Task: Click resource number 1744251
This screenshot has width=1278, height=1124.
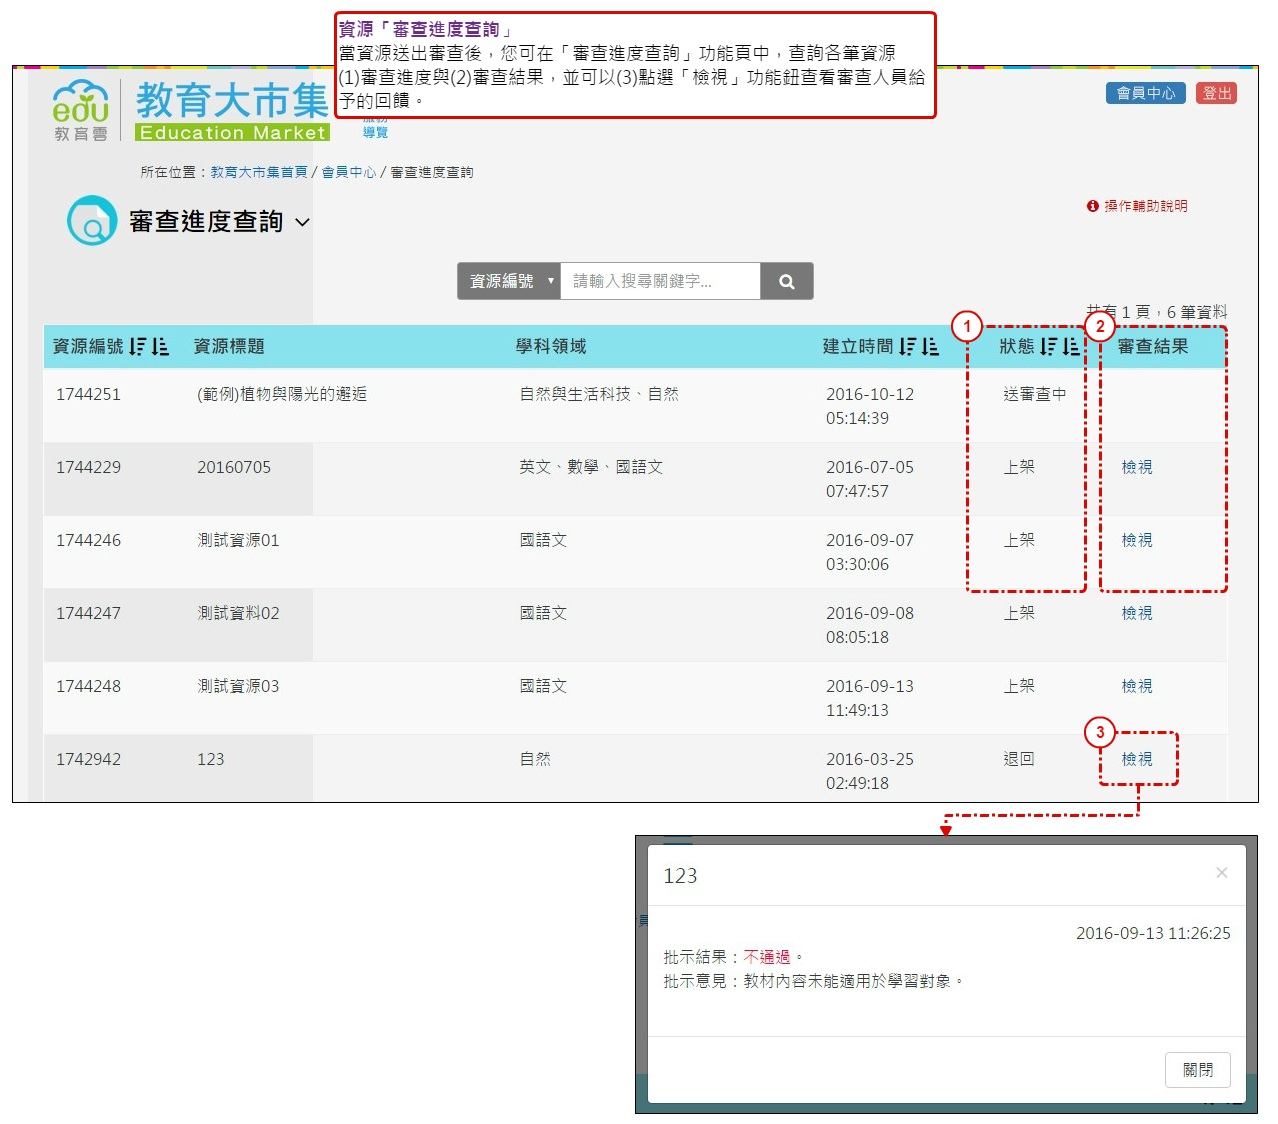Action: click(x=88, y=394)
